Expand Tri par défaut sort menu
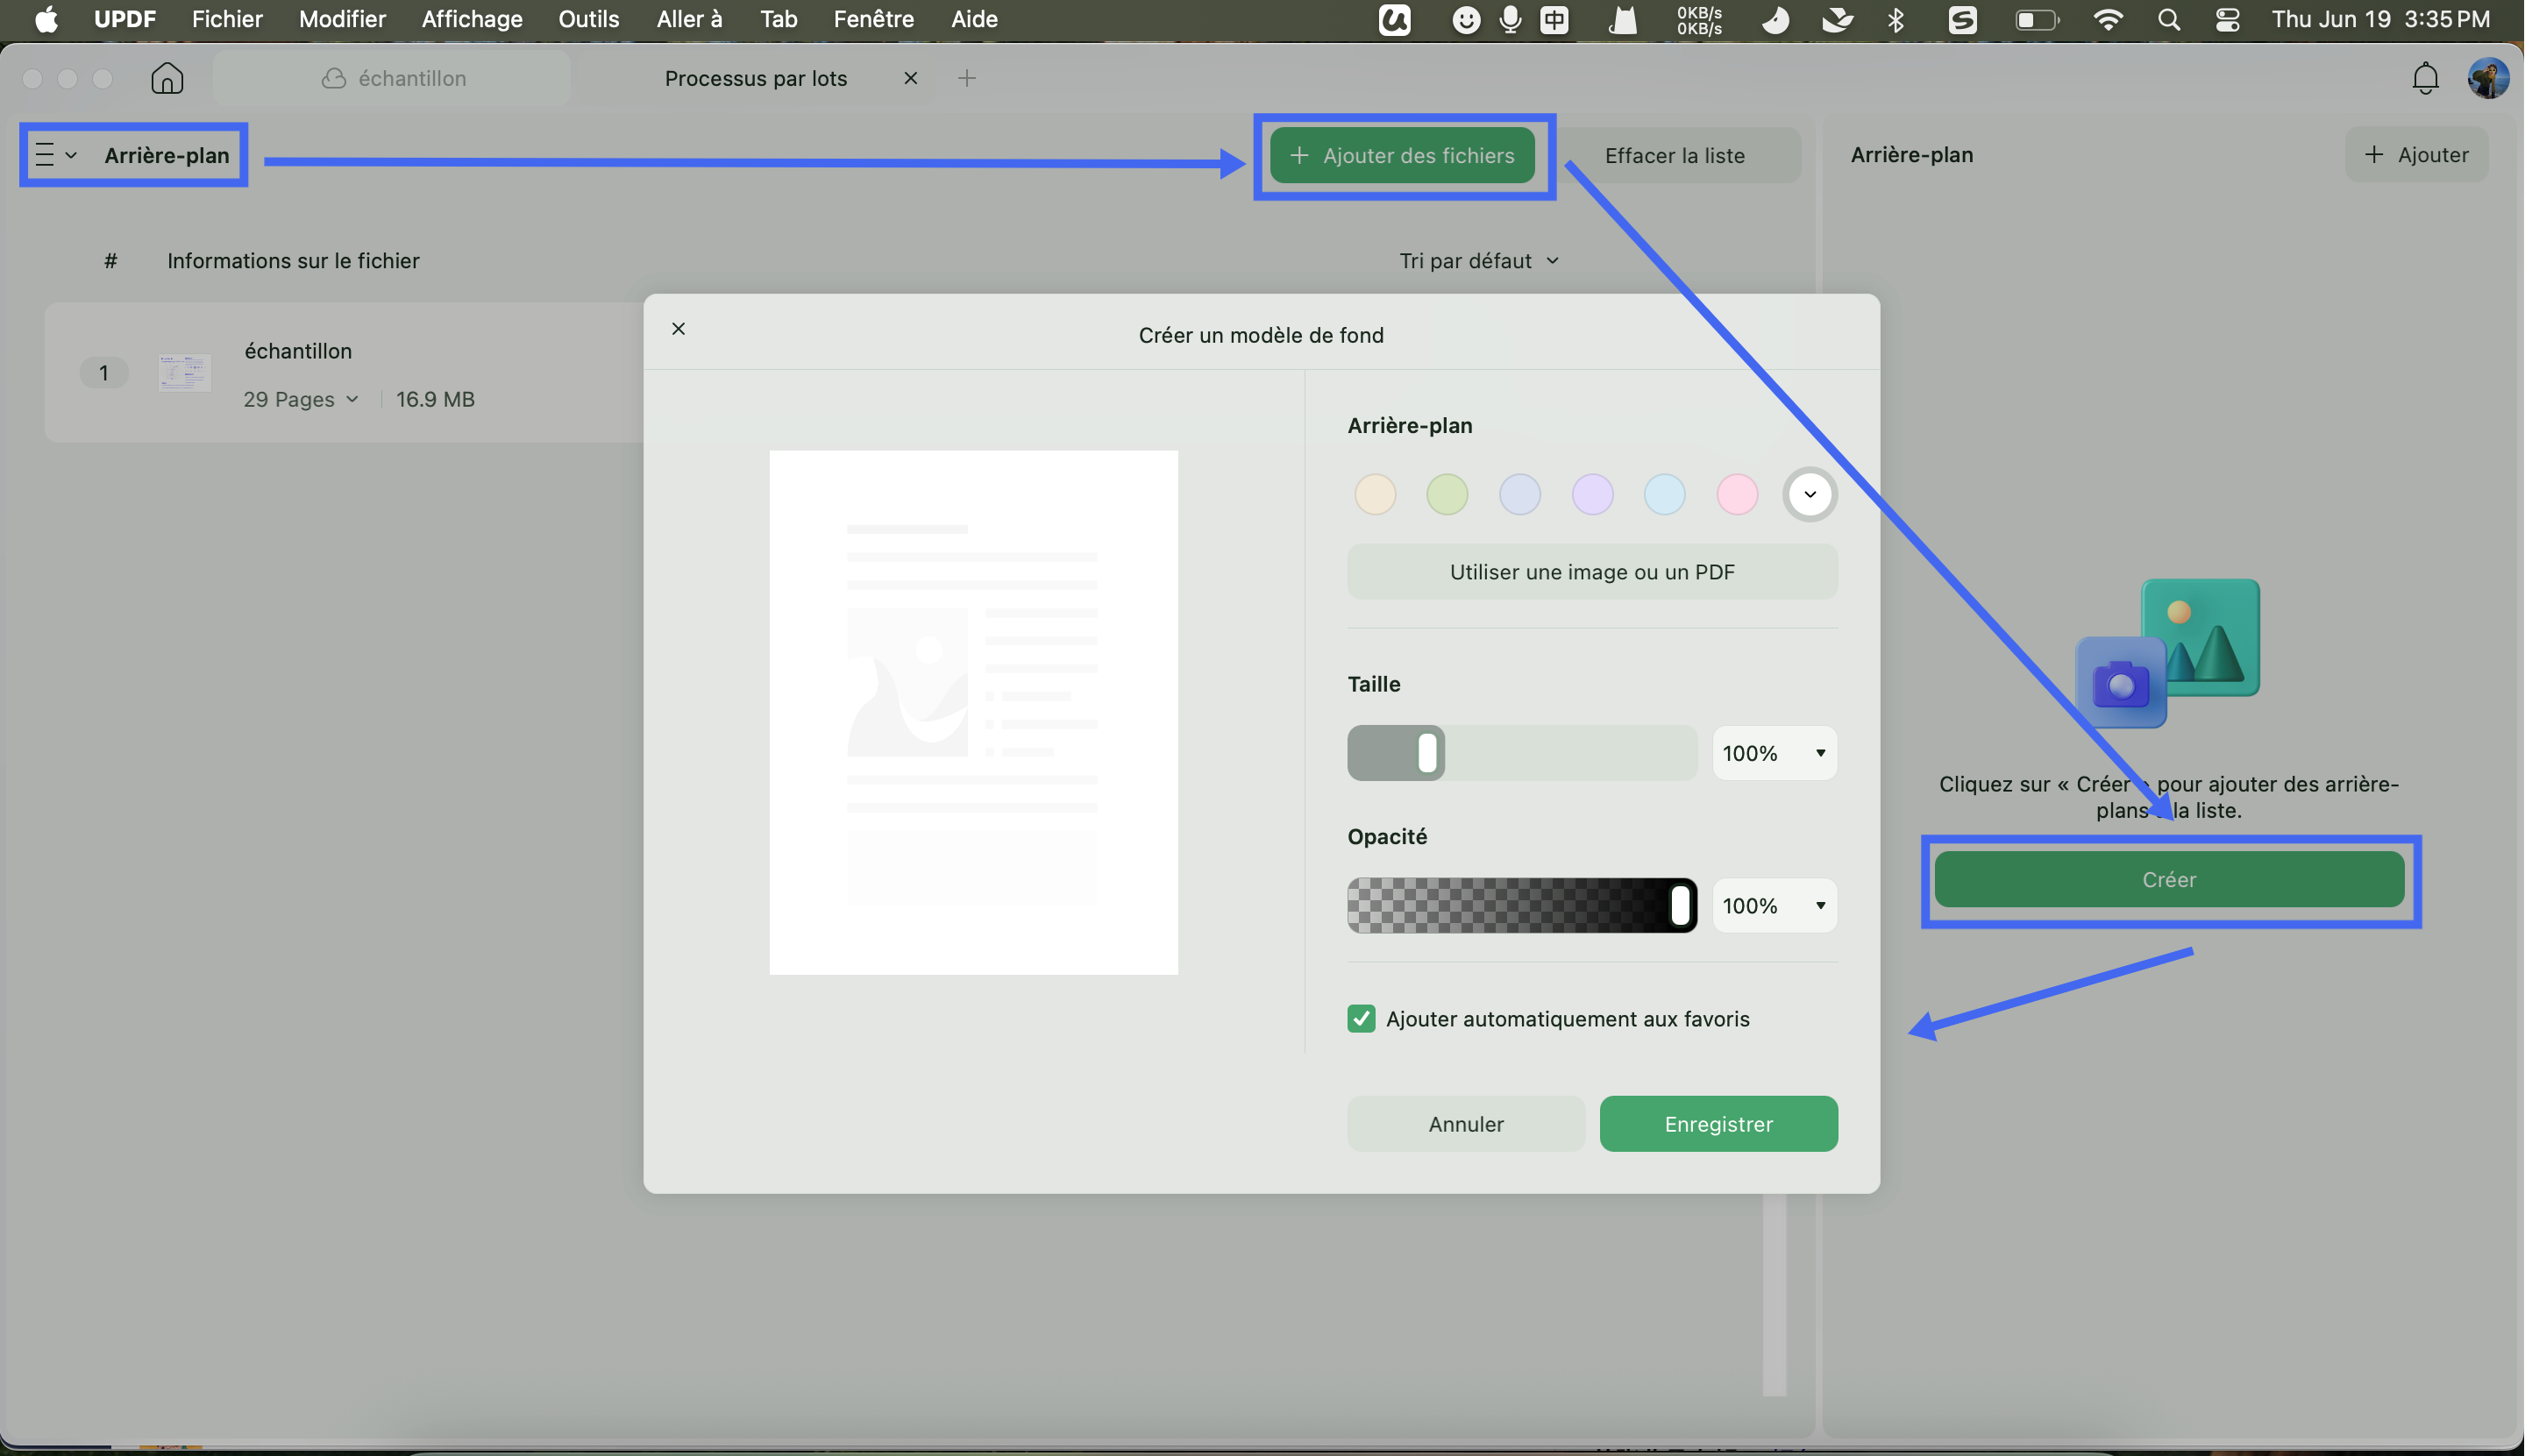Image resolution: width=2525 pixels, height=1456 pixels. tap(1479, 261)
